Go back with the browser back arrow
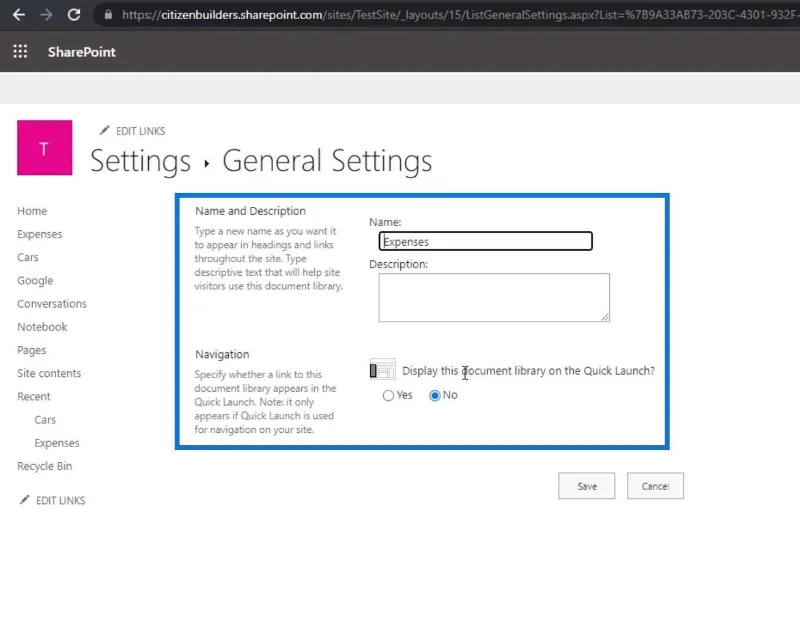800x633 pixels. pos(19,15)
